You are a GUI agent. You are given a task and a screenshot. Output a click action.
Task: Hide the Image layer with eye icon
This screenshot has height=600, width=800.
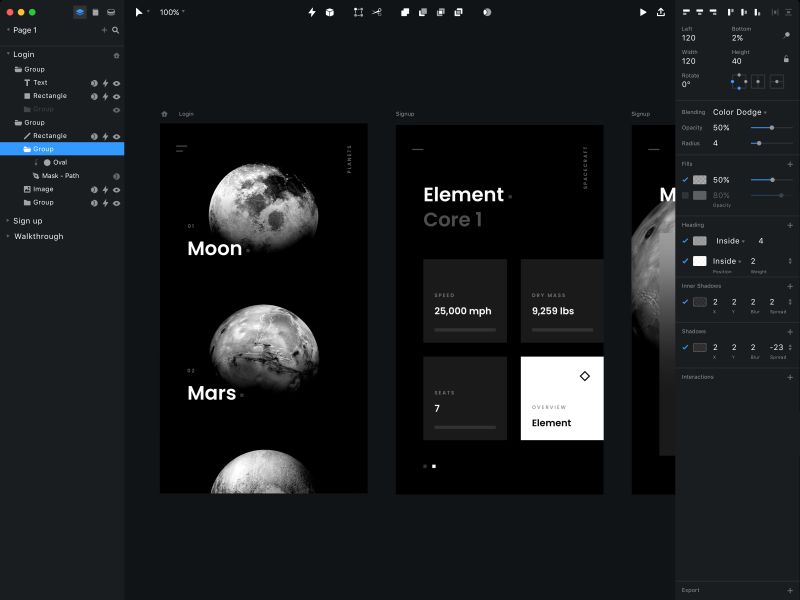click(116, 189)
